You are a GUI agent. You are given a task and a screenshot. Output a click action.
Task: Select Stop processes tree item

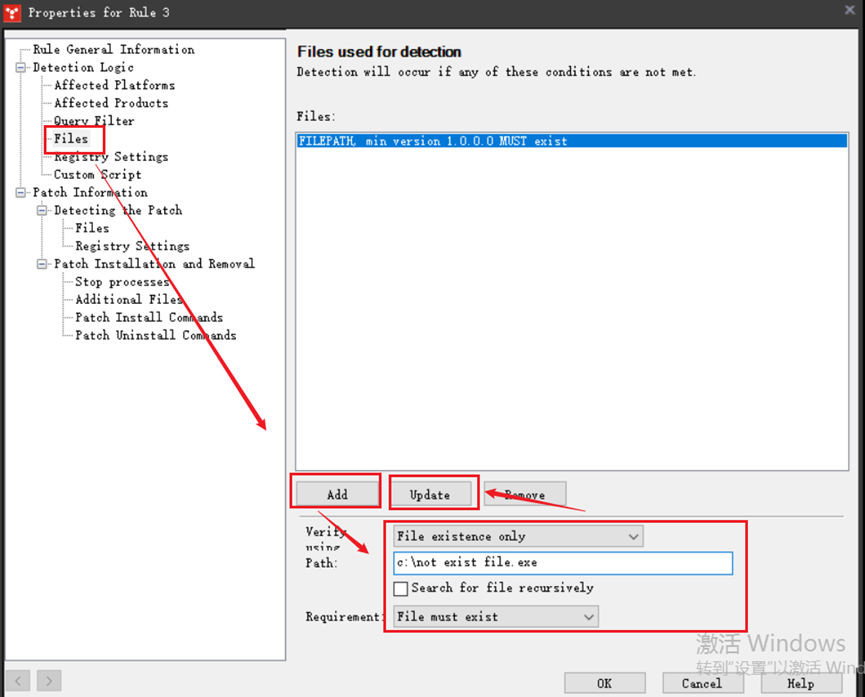point(122,282)
